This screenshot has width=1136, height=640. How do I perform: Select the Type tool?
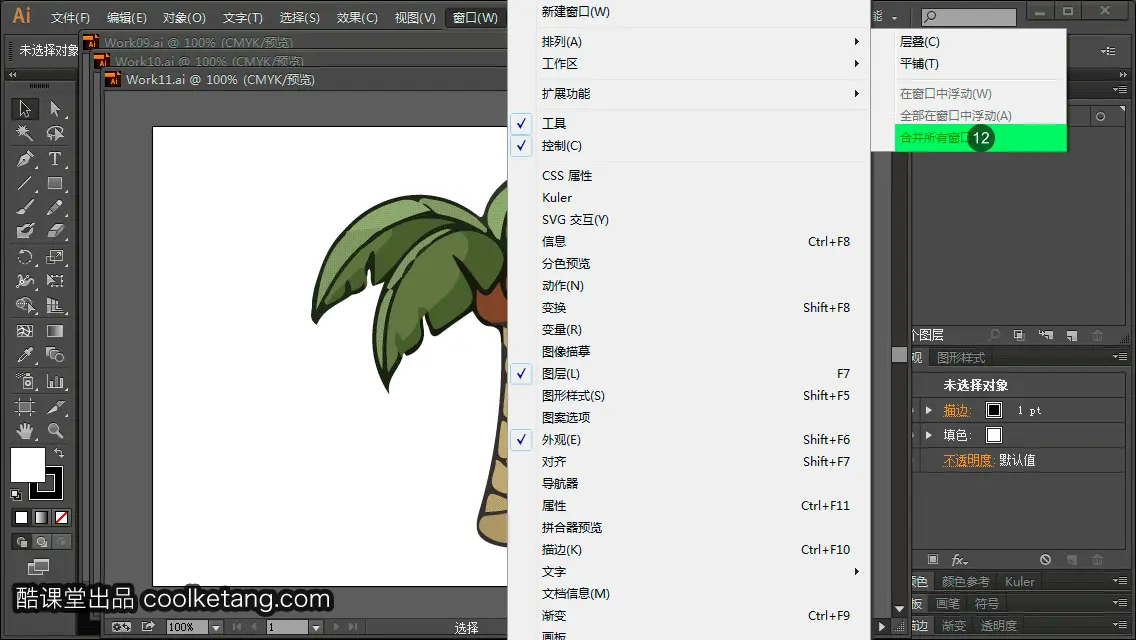pyautogui.click(x=55, y=158)
